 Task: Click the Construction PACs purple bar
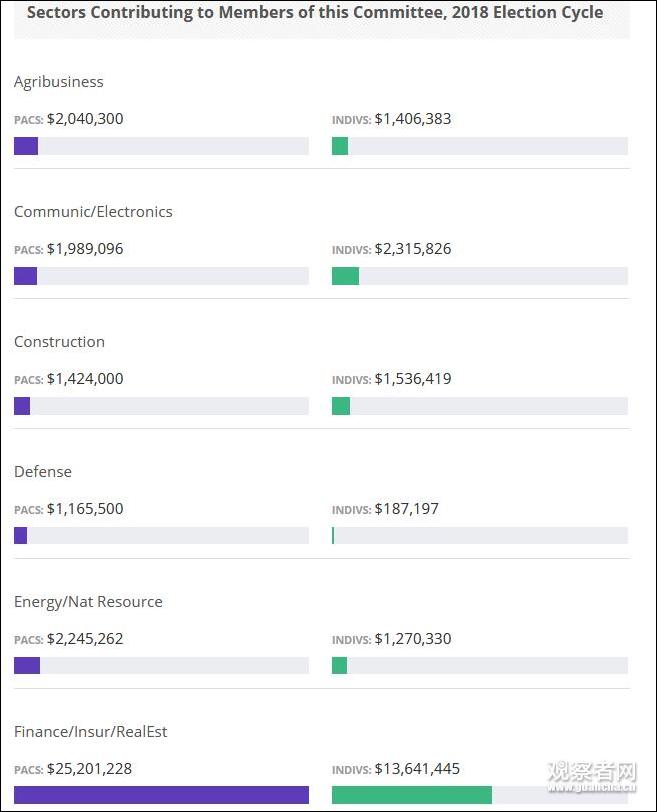point(22,406)
